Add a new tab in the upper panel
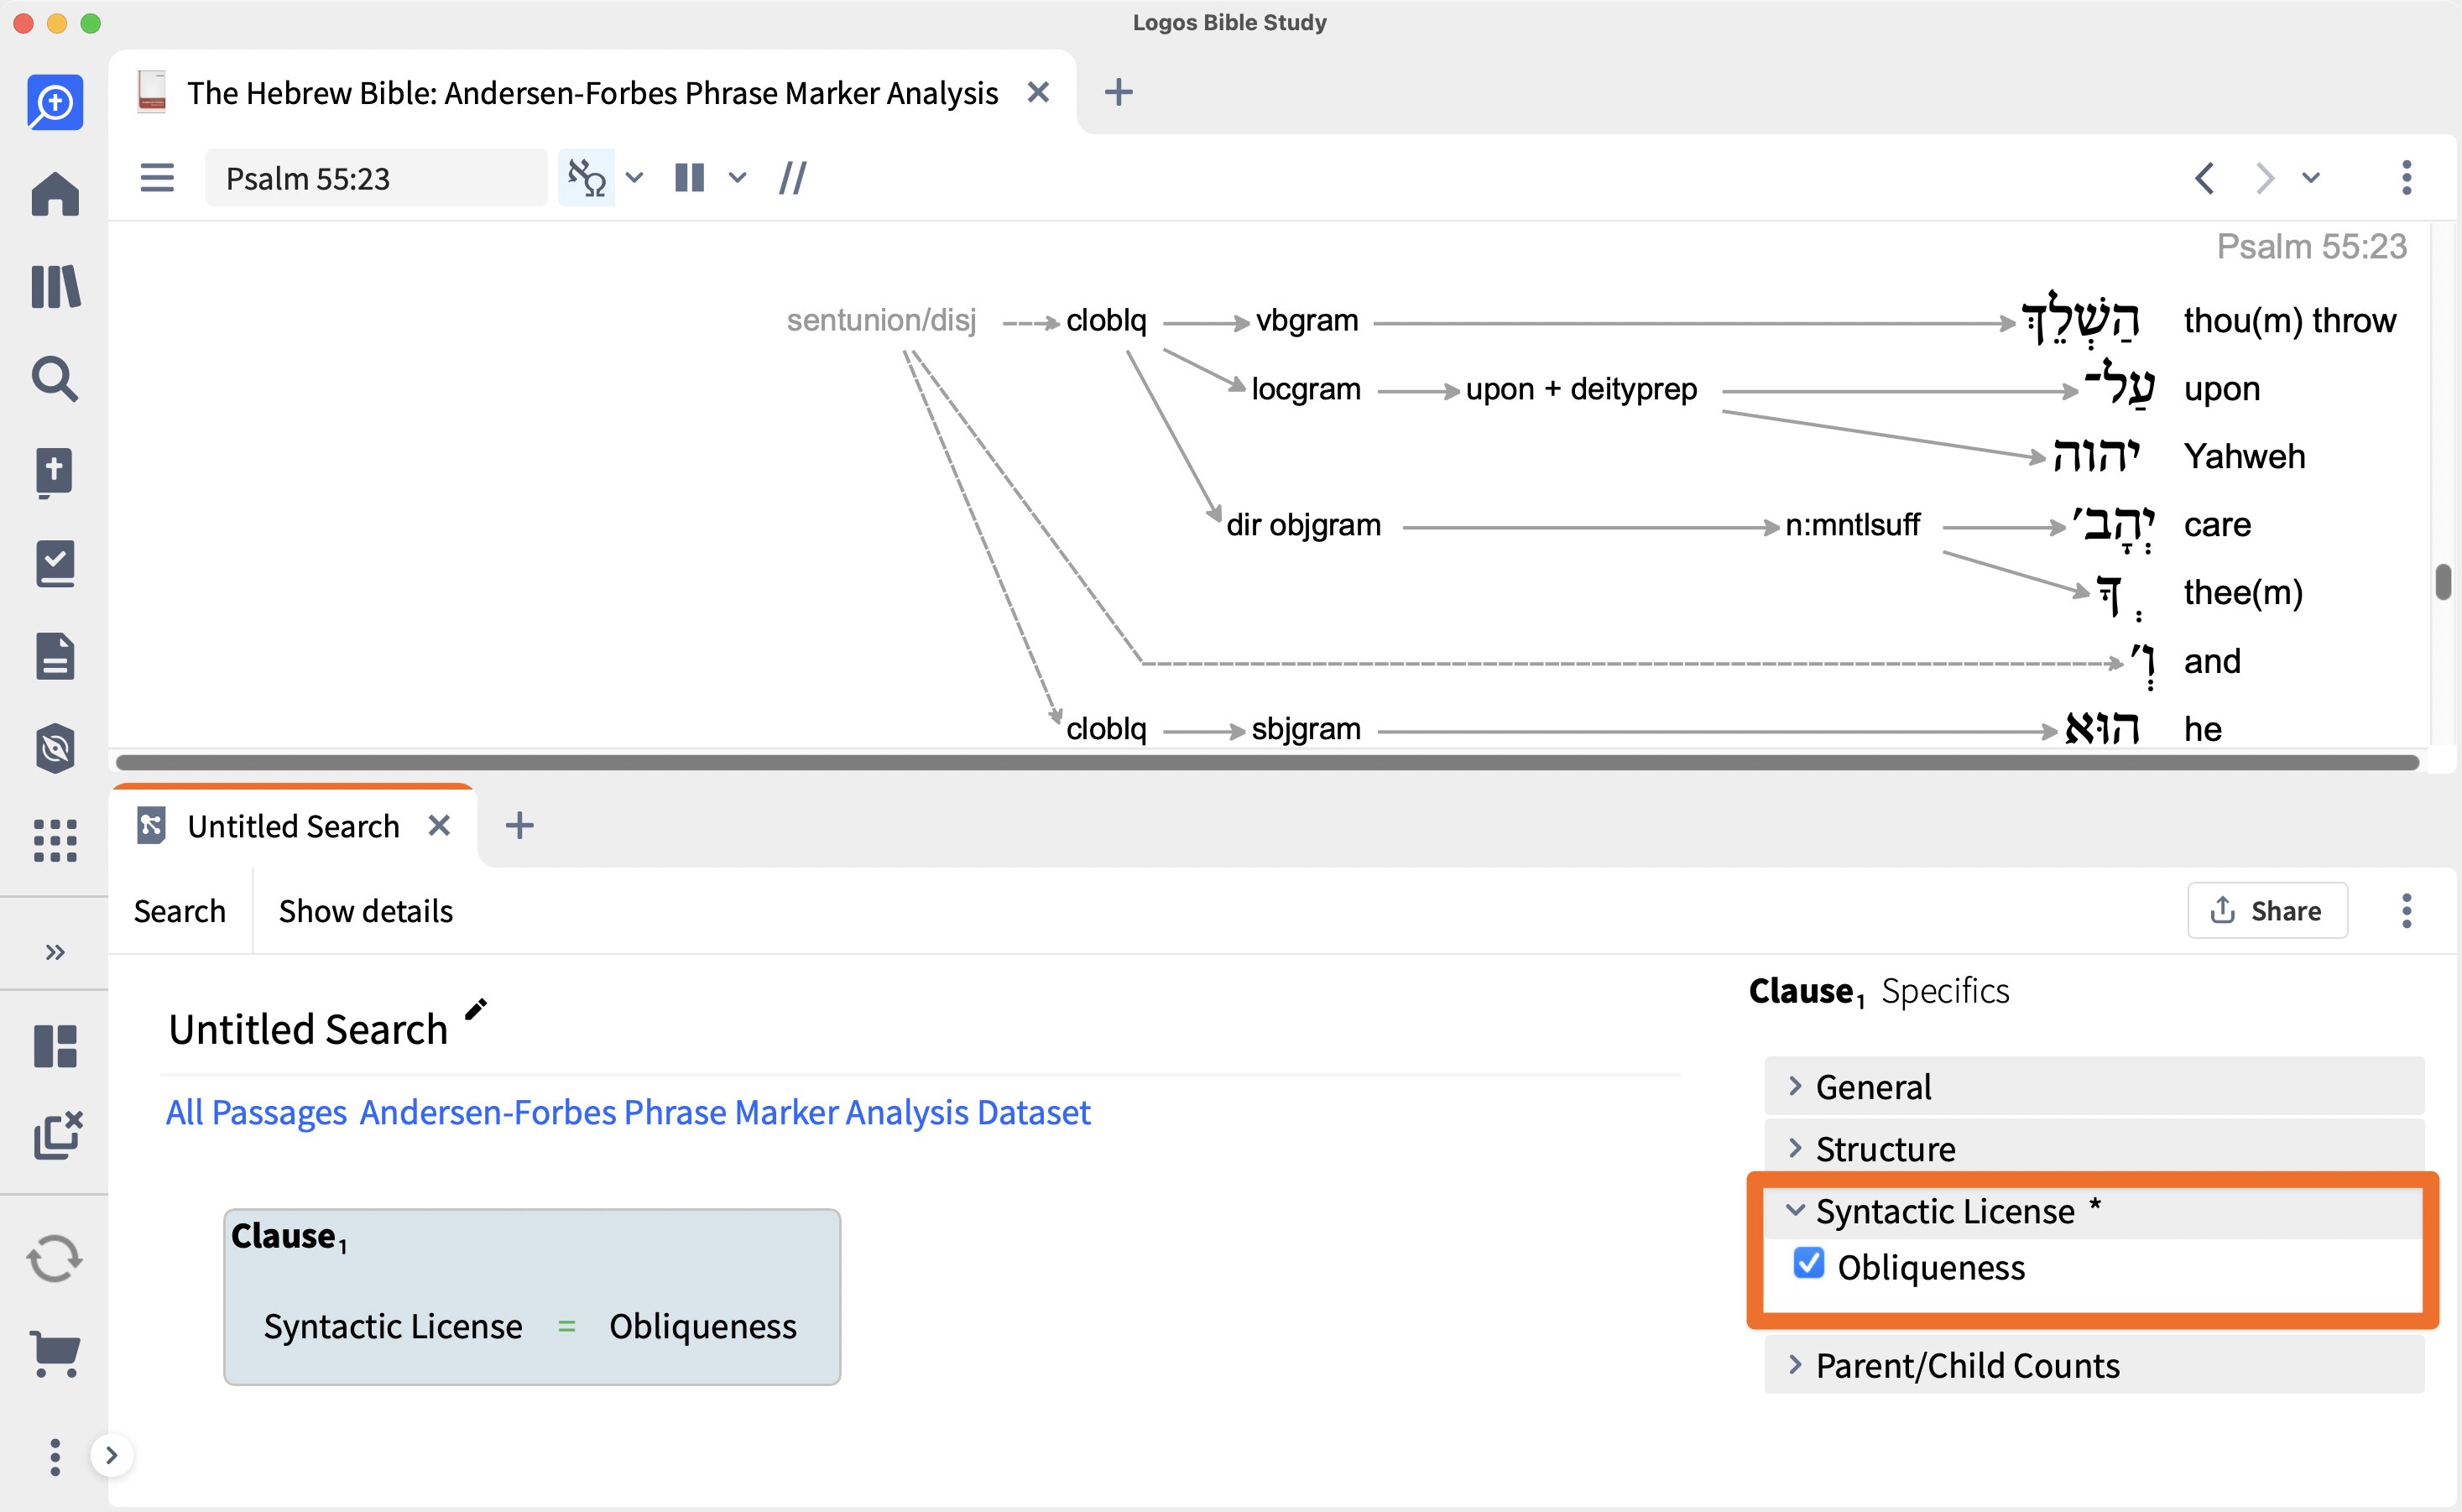 point(1119,92)
